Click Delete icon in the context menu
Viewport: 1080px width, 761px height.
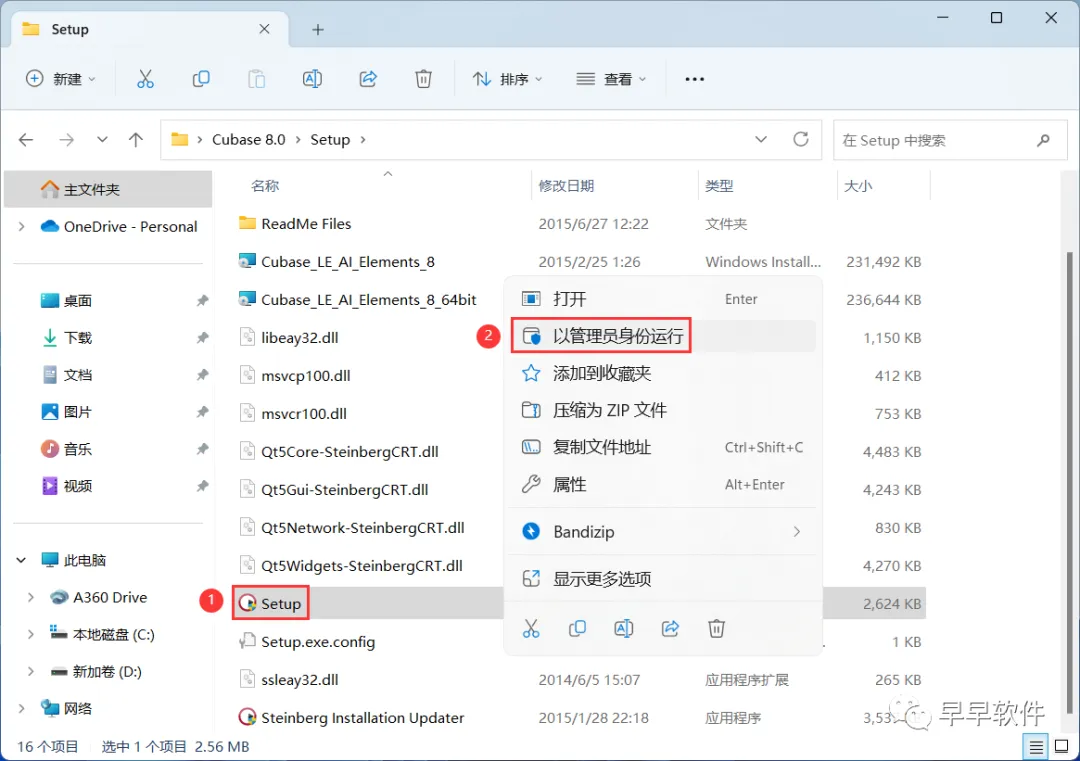click(716, 628)
